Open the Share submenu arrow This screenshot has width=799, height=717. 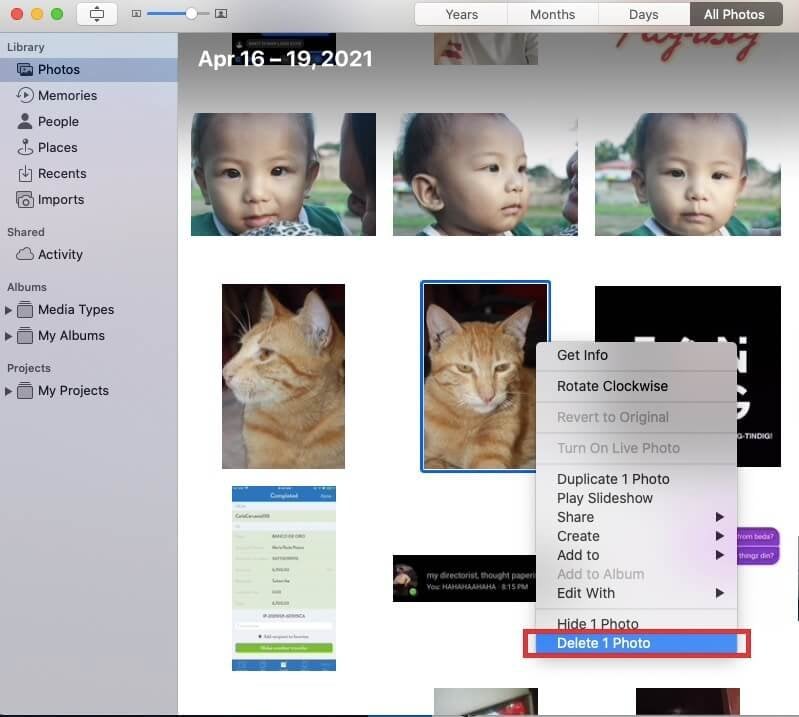720,517
